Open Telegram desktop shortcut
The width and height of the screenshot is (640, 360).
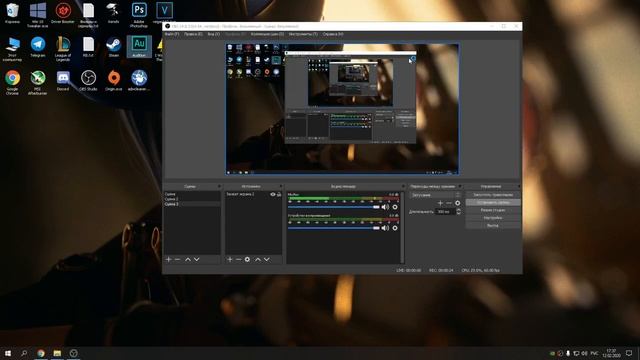point(38,47)
